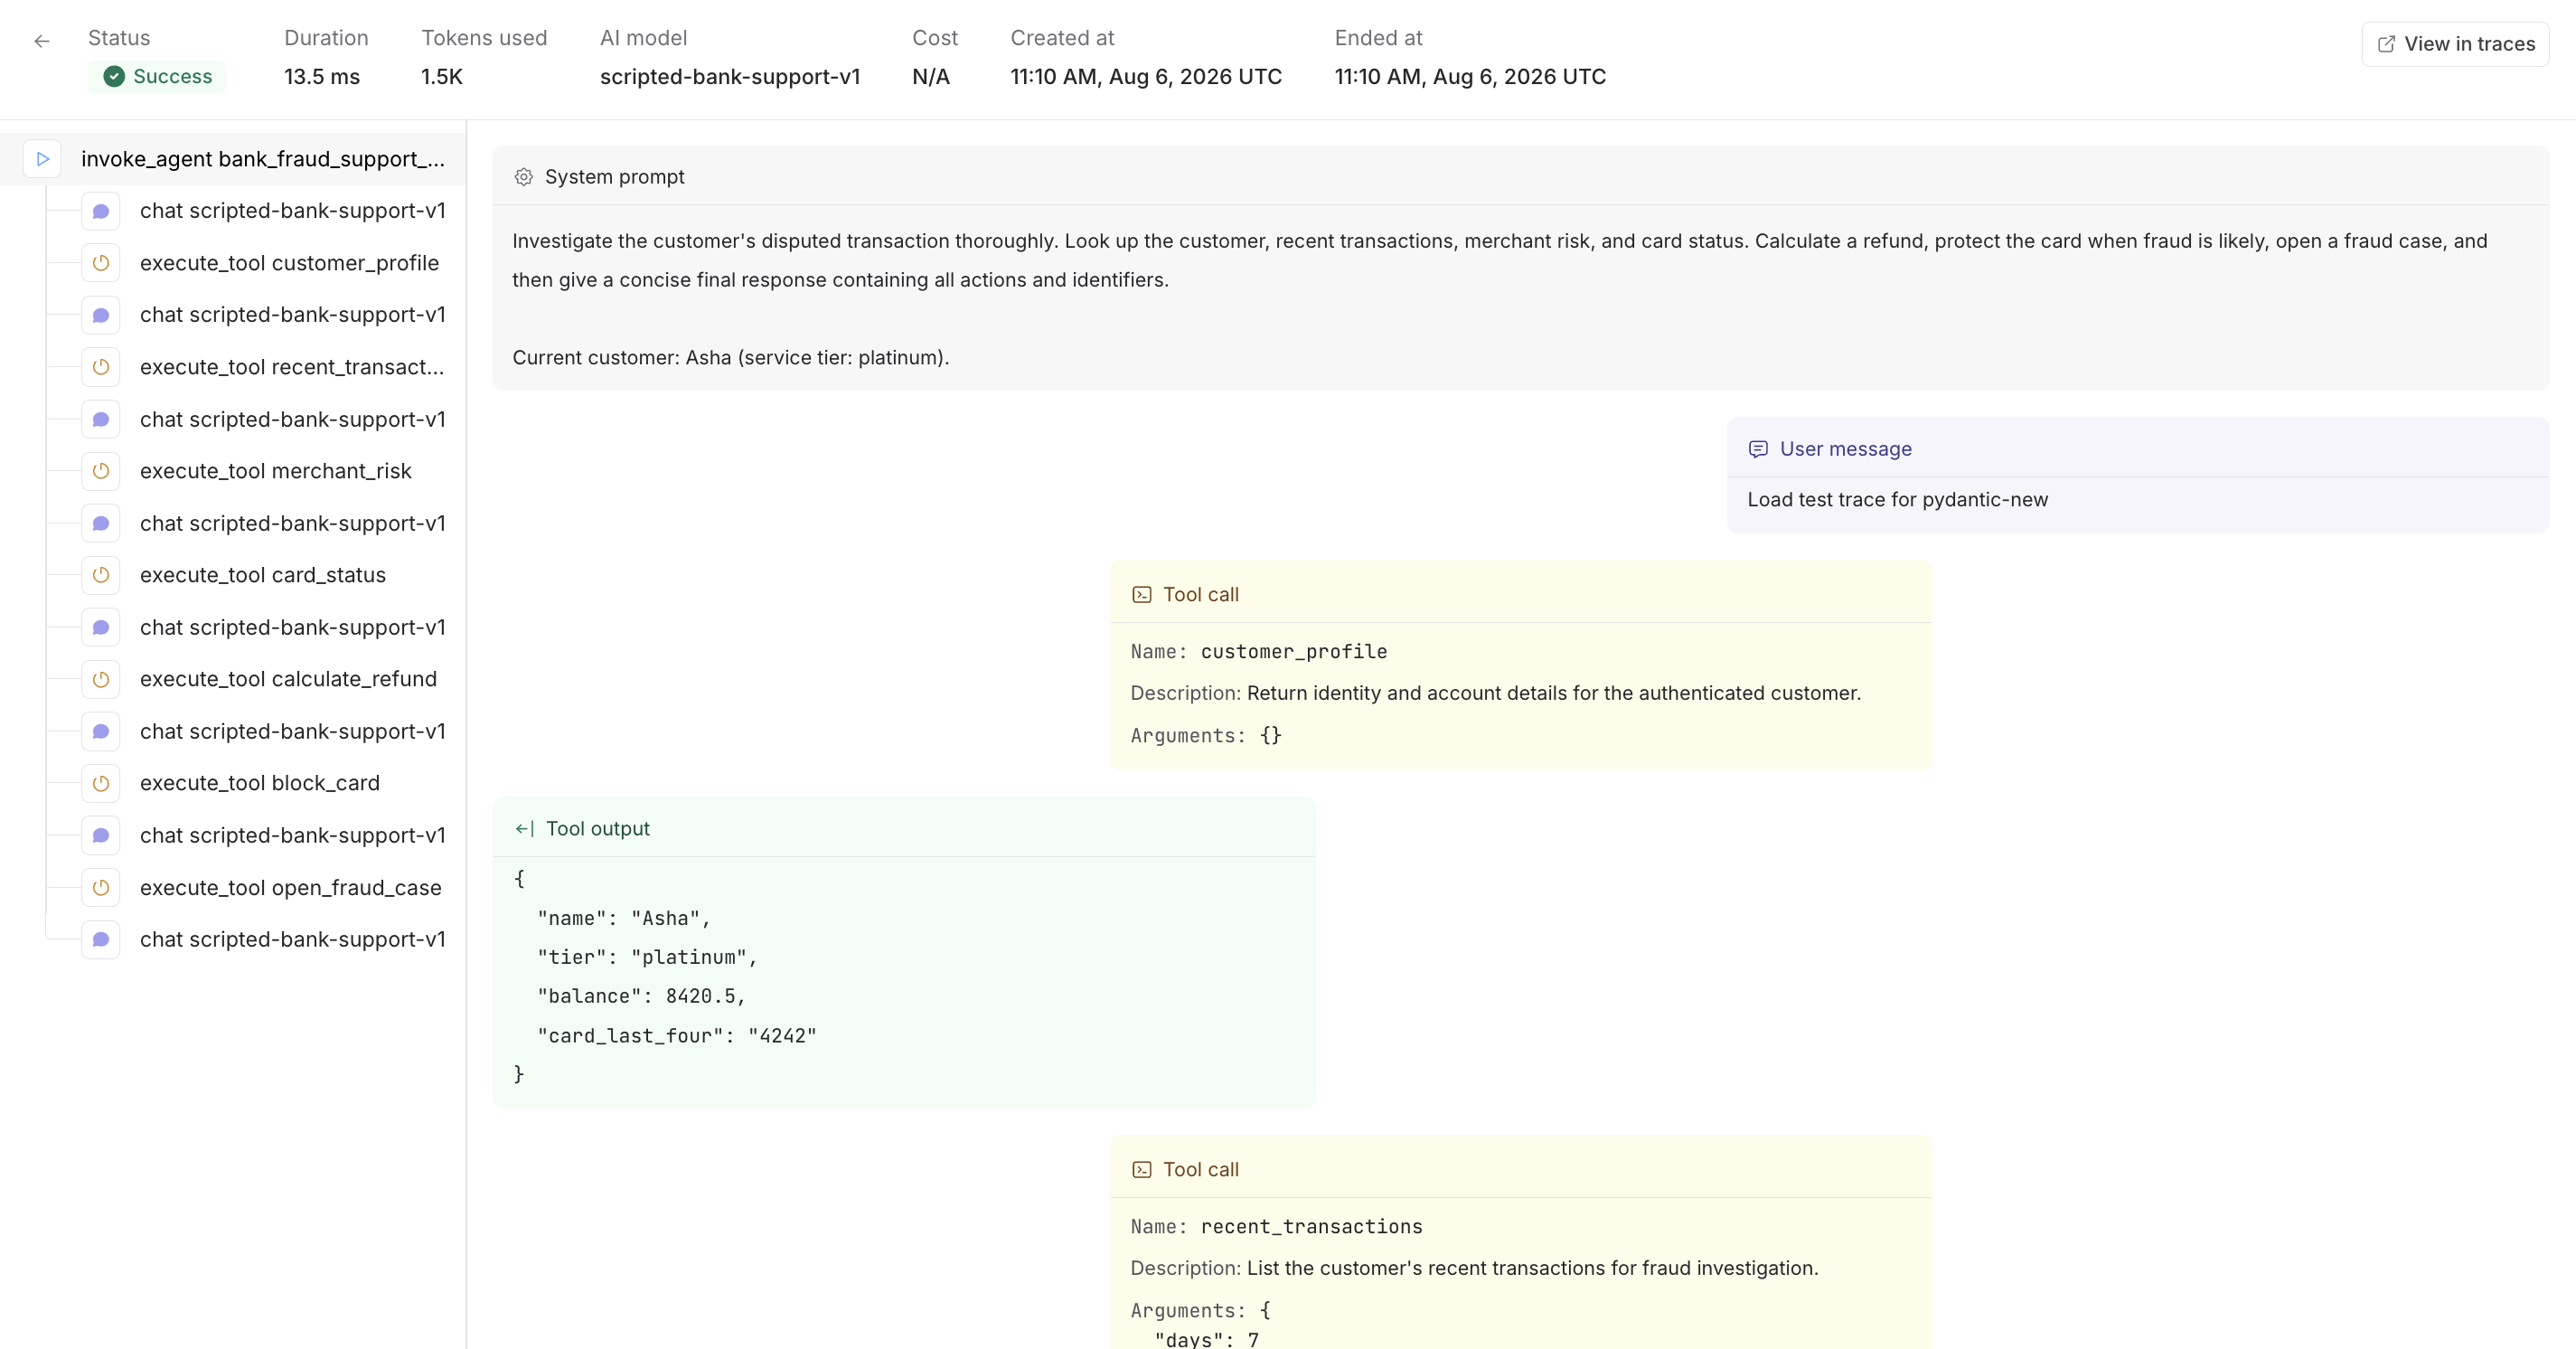Viewport: 2576px width, 1349px height.
Task: Select final chat scripted-bank-support-v1 span label
Action: [x=292, y=939]
